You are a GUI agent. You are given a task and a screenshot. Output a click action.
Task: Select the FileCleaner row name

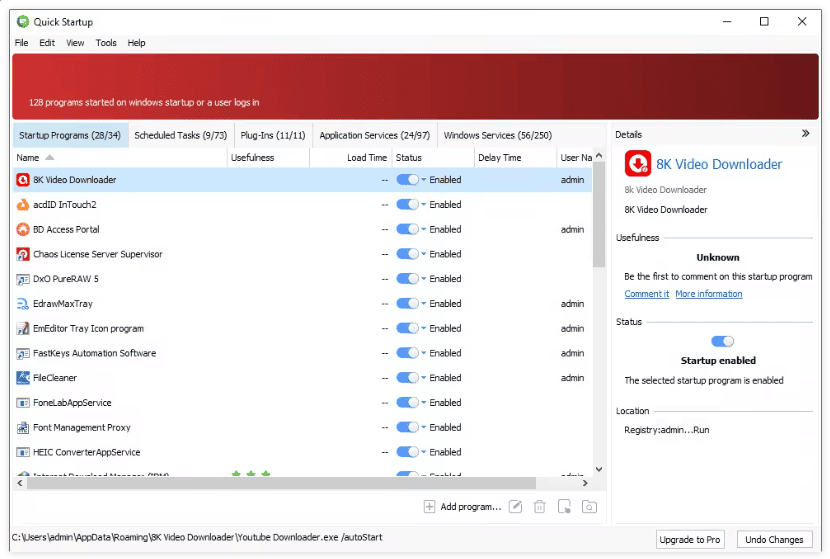(x=55, y=378)
